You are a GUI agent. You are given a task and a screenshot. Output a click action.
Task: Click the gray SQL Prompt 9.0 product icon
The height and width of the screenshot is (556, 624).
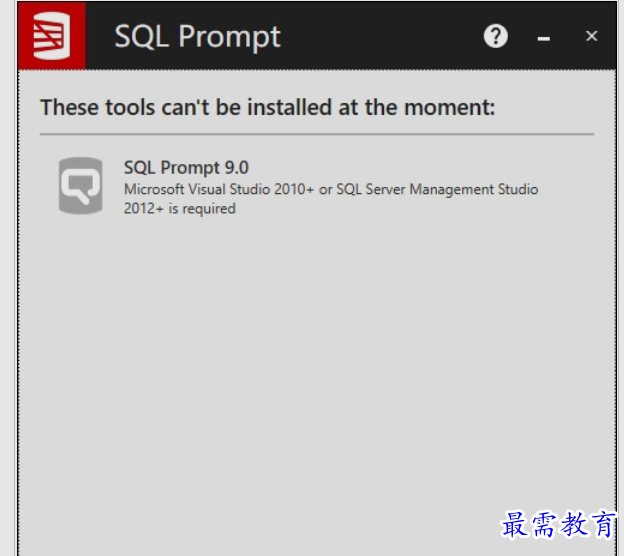pos(80,185)
